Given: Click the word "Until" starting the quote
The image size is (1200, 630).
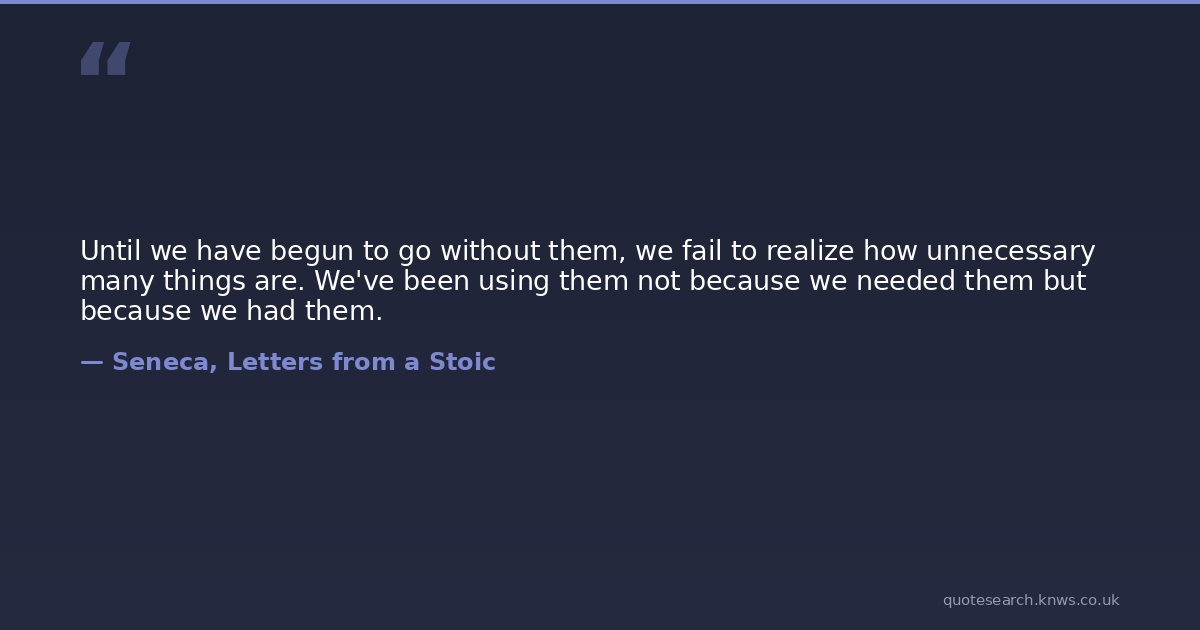Looking at the screenshot, I should tap(110, 251).
